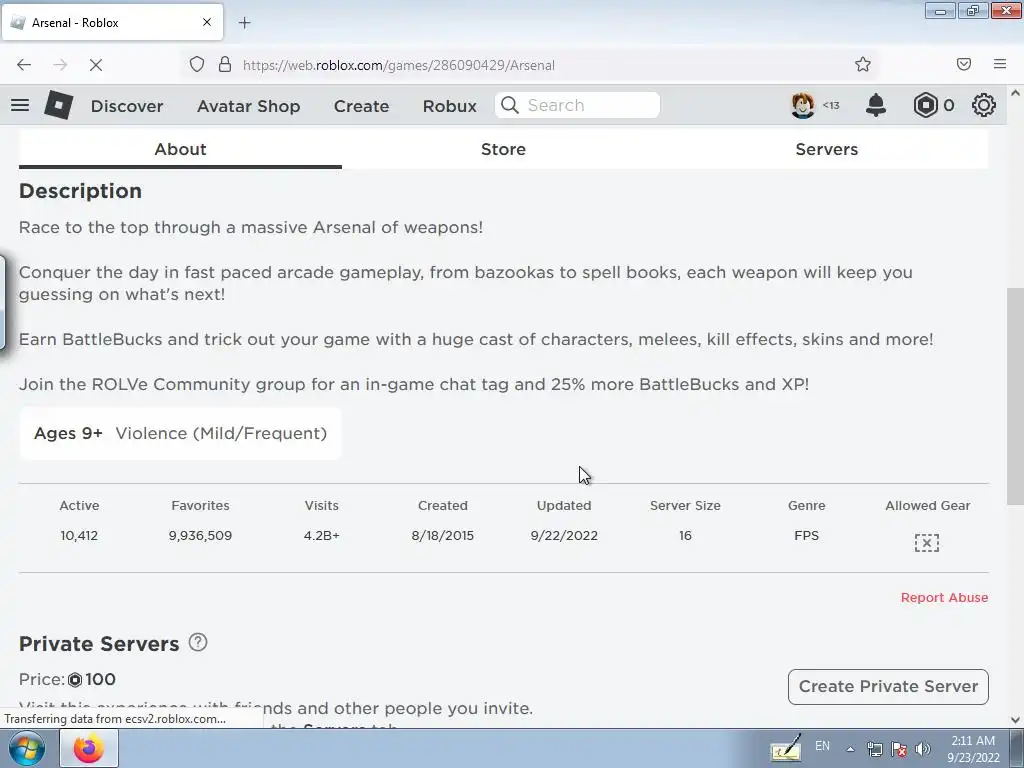Image resolution: width=1024 pixels, height=768 pixels.
Task: Switch to the Servers tab
Action: tap(827, 149)
